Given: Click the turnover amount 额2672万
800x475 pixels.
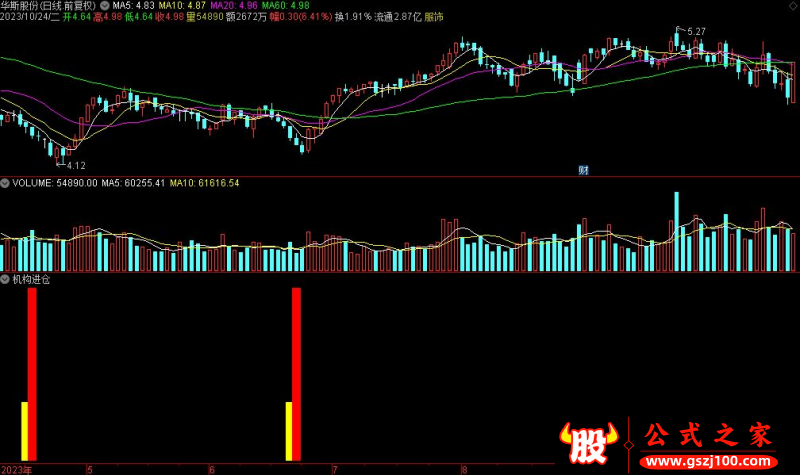Looking at the screenshot, I should [x=246, y=17].
